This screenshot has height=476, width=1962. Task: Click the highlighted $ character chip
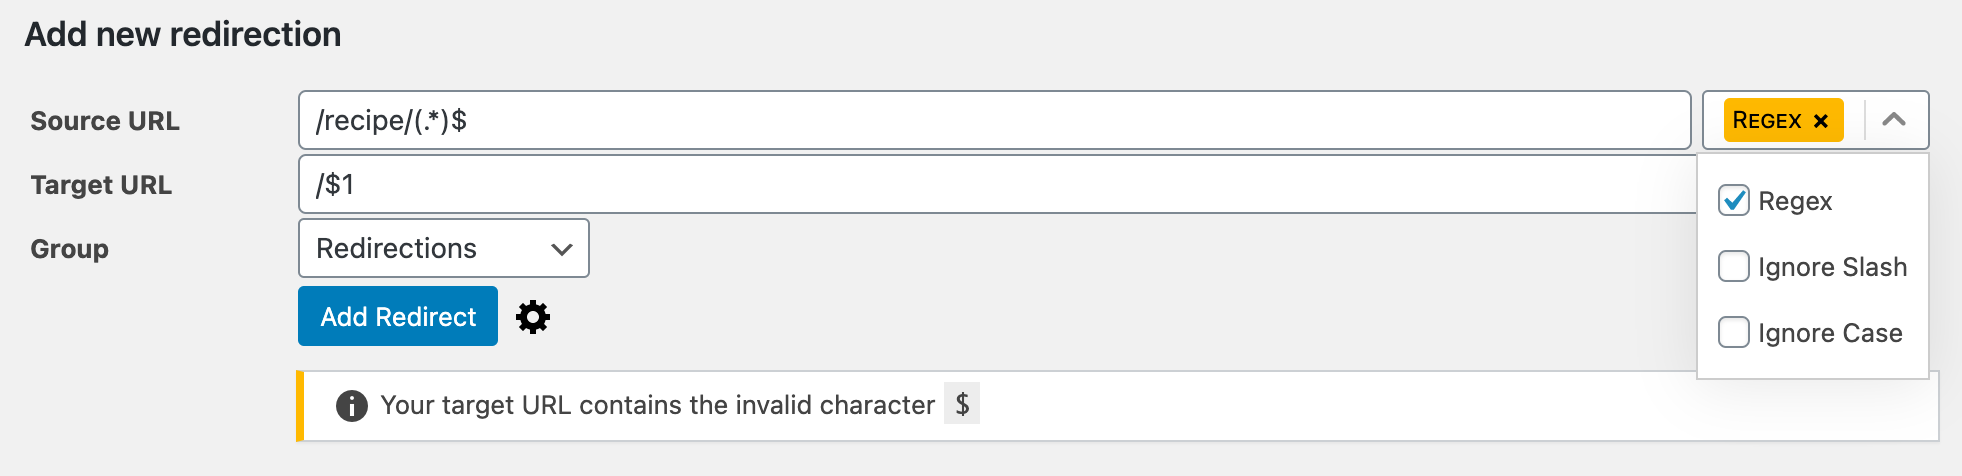(962, 404)
